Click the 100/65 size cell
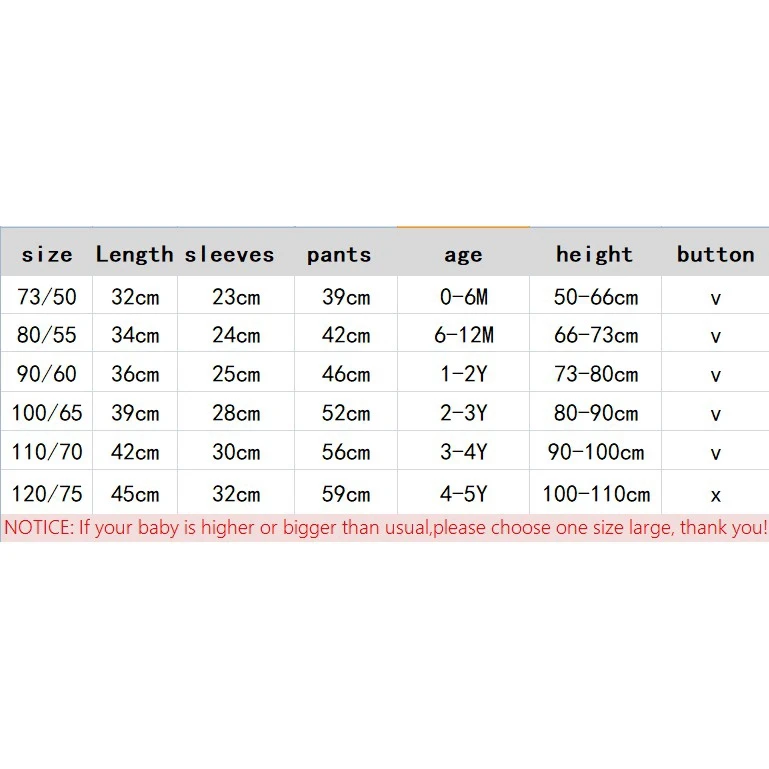This screenshot has width=769, height=769. tap(47, 412)
